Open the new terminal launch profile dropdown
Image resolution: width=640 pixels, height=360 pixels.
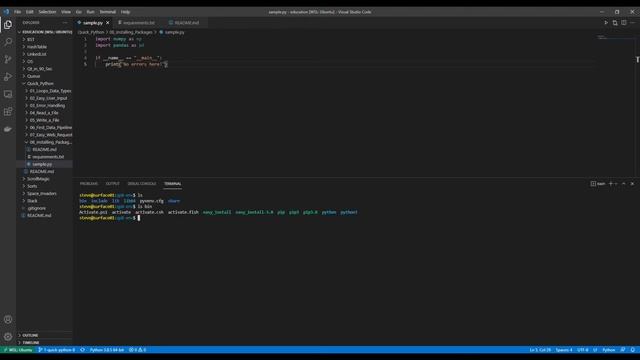tap(616, 184)
